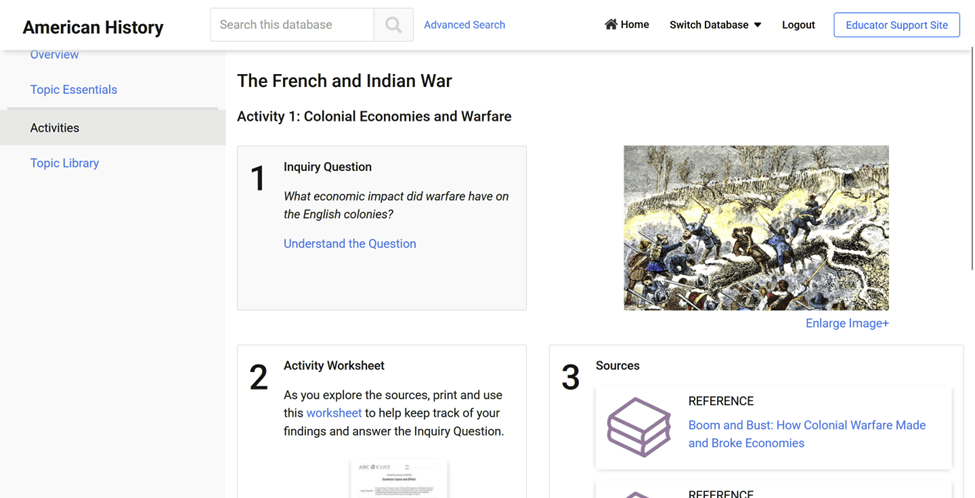Click the page vertical scrollbar
975x498 pixels.
pos(970,160)
